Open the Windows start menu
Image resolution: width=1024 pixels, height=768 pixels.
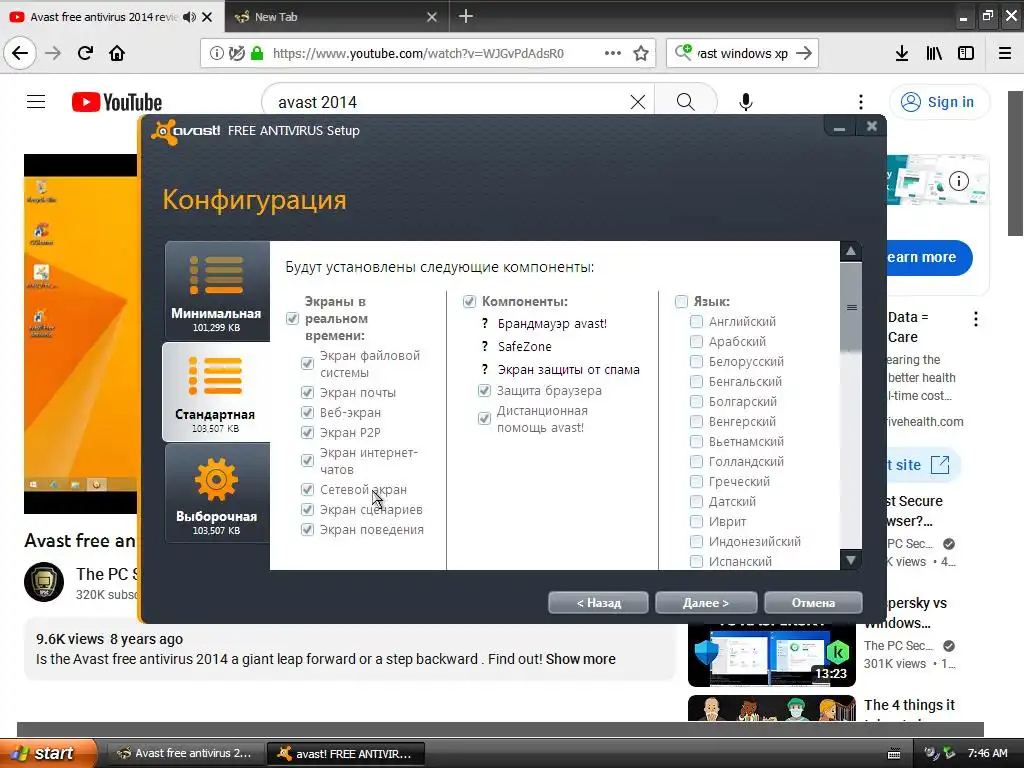(47, 753)
